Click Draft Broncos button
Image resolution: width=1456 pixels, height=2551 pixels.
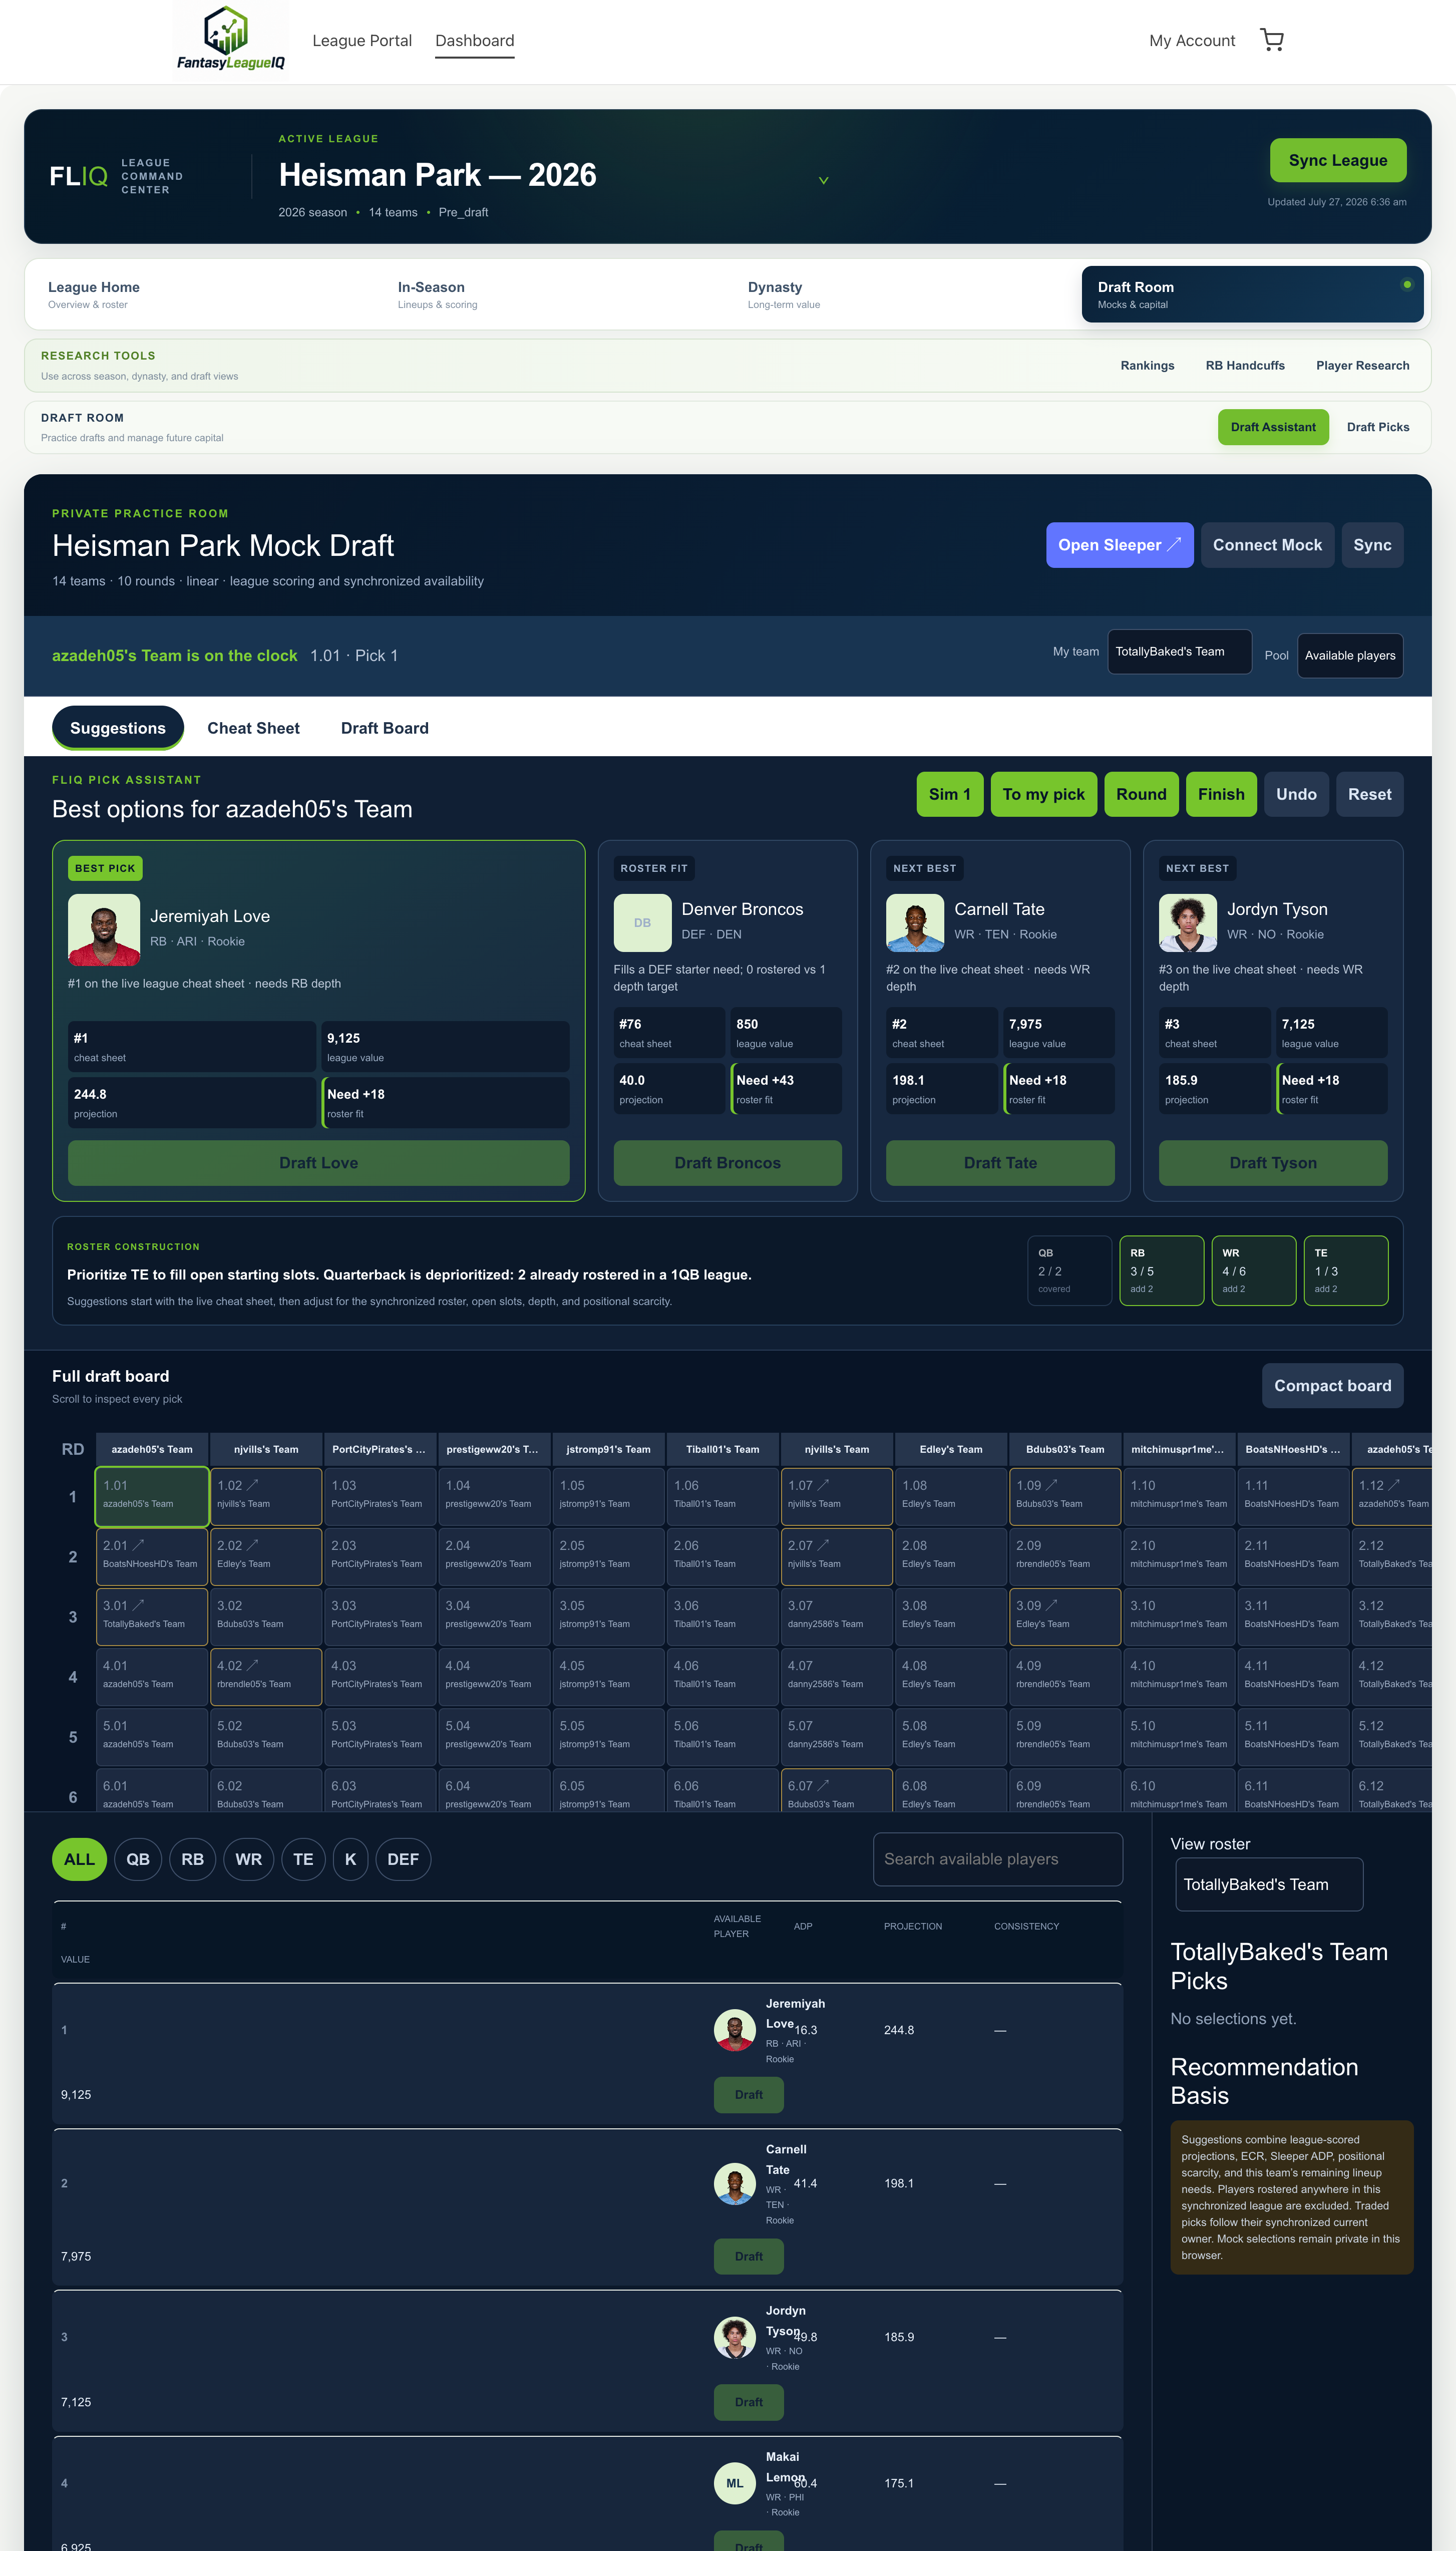[x=728, y=1163]
